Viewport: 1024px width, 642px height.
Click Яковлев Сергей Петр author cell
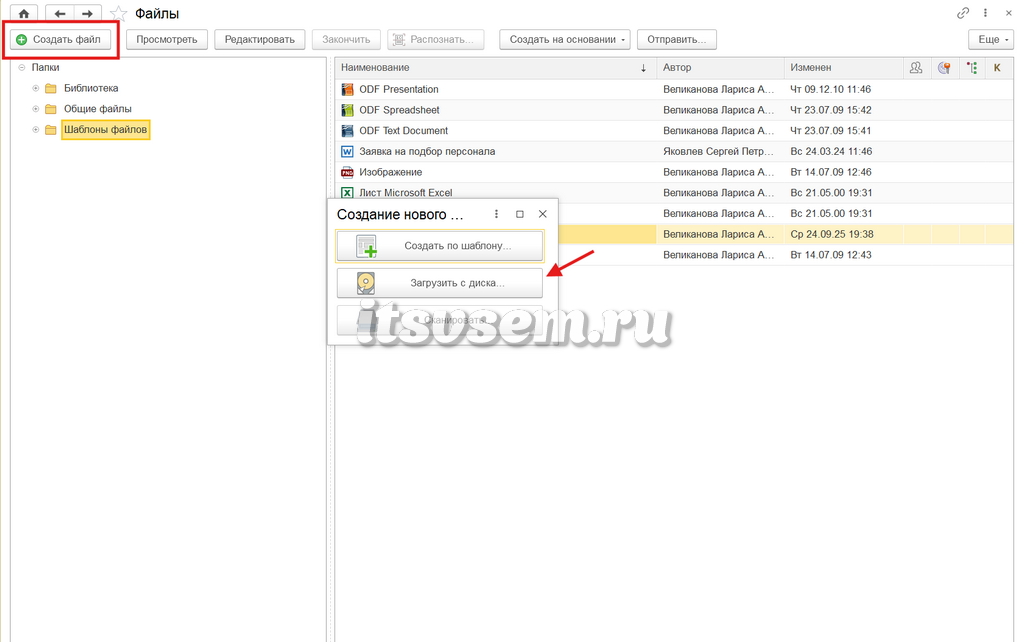(718, 152)
